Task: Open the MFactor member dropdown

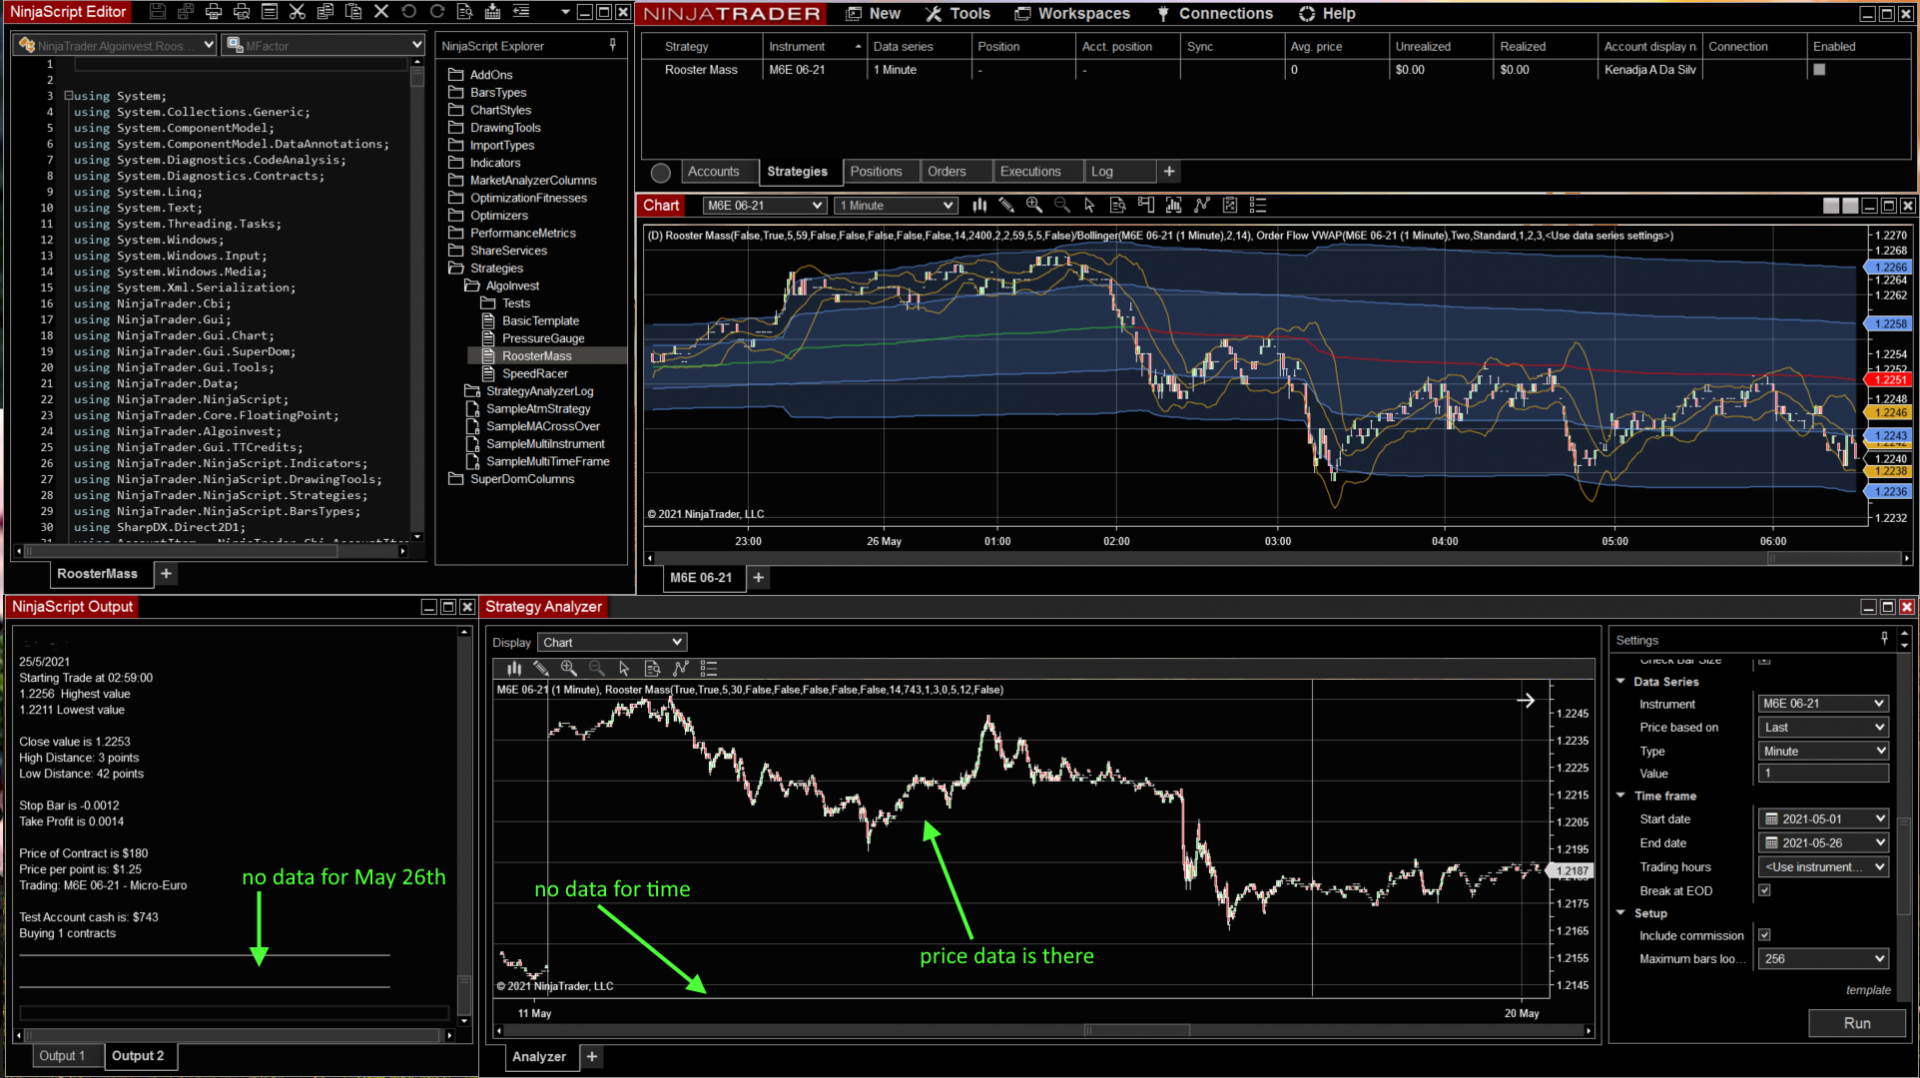Action: point(324,45)
